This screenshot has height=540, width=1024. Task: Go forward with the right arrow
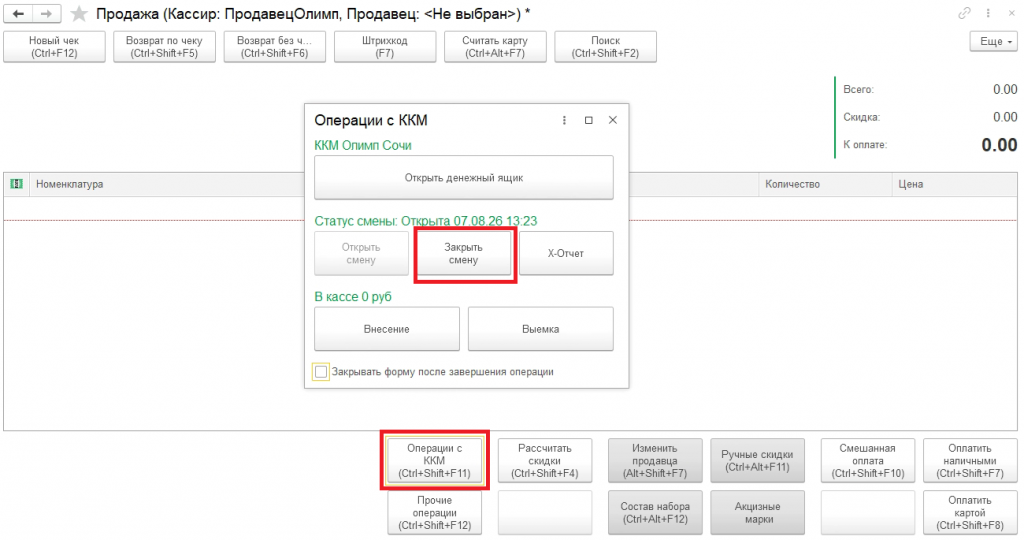click(46, 14)
